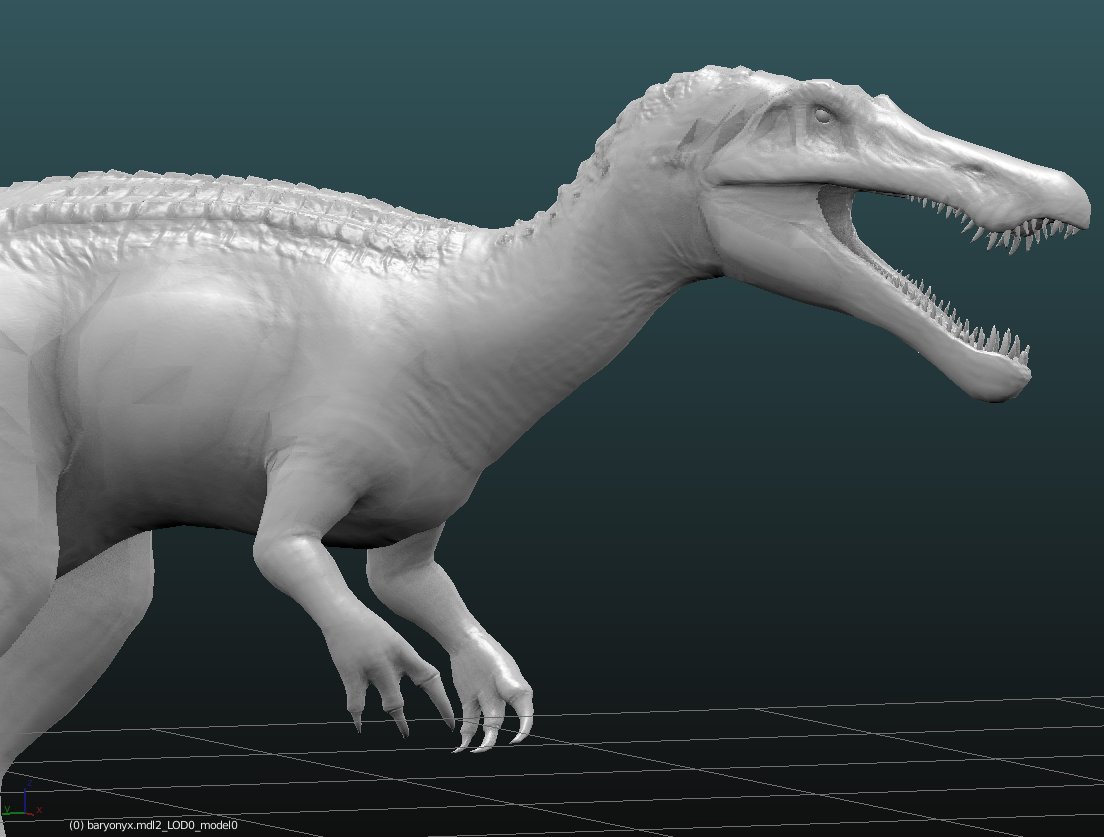Viewport: 1104px width, 837px height.
Task: Select the Y axis label on gizmo
Action: click(x=7, y=808)
